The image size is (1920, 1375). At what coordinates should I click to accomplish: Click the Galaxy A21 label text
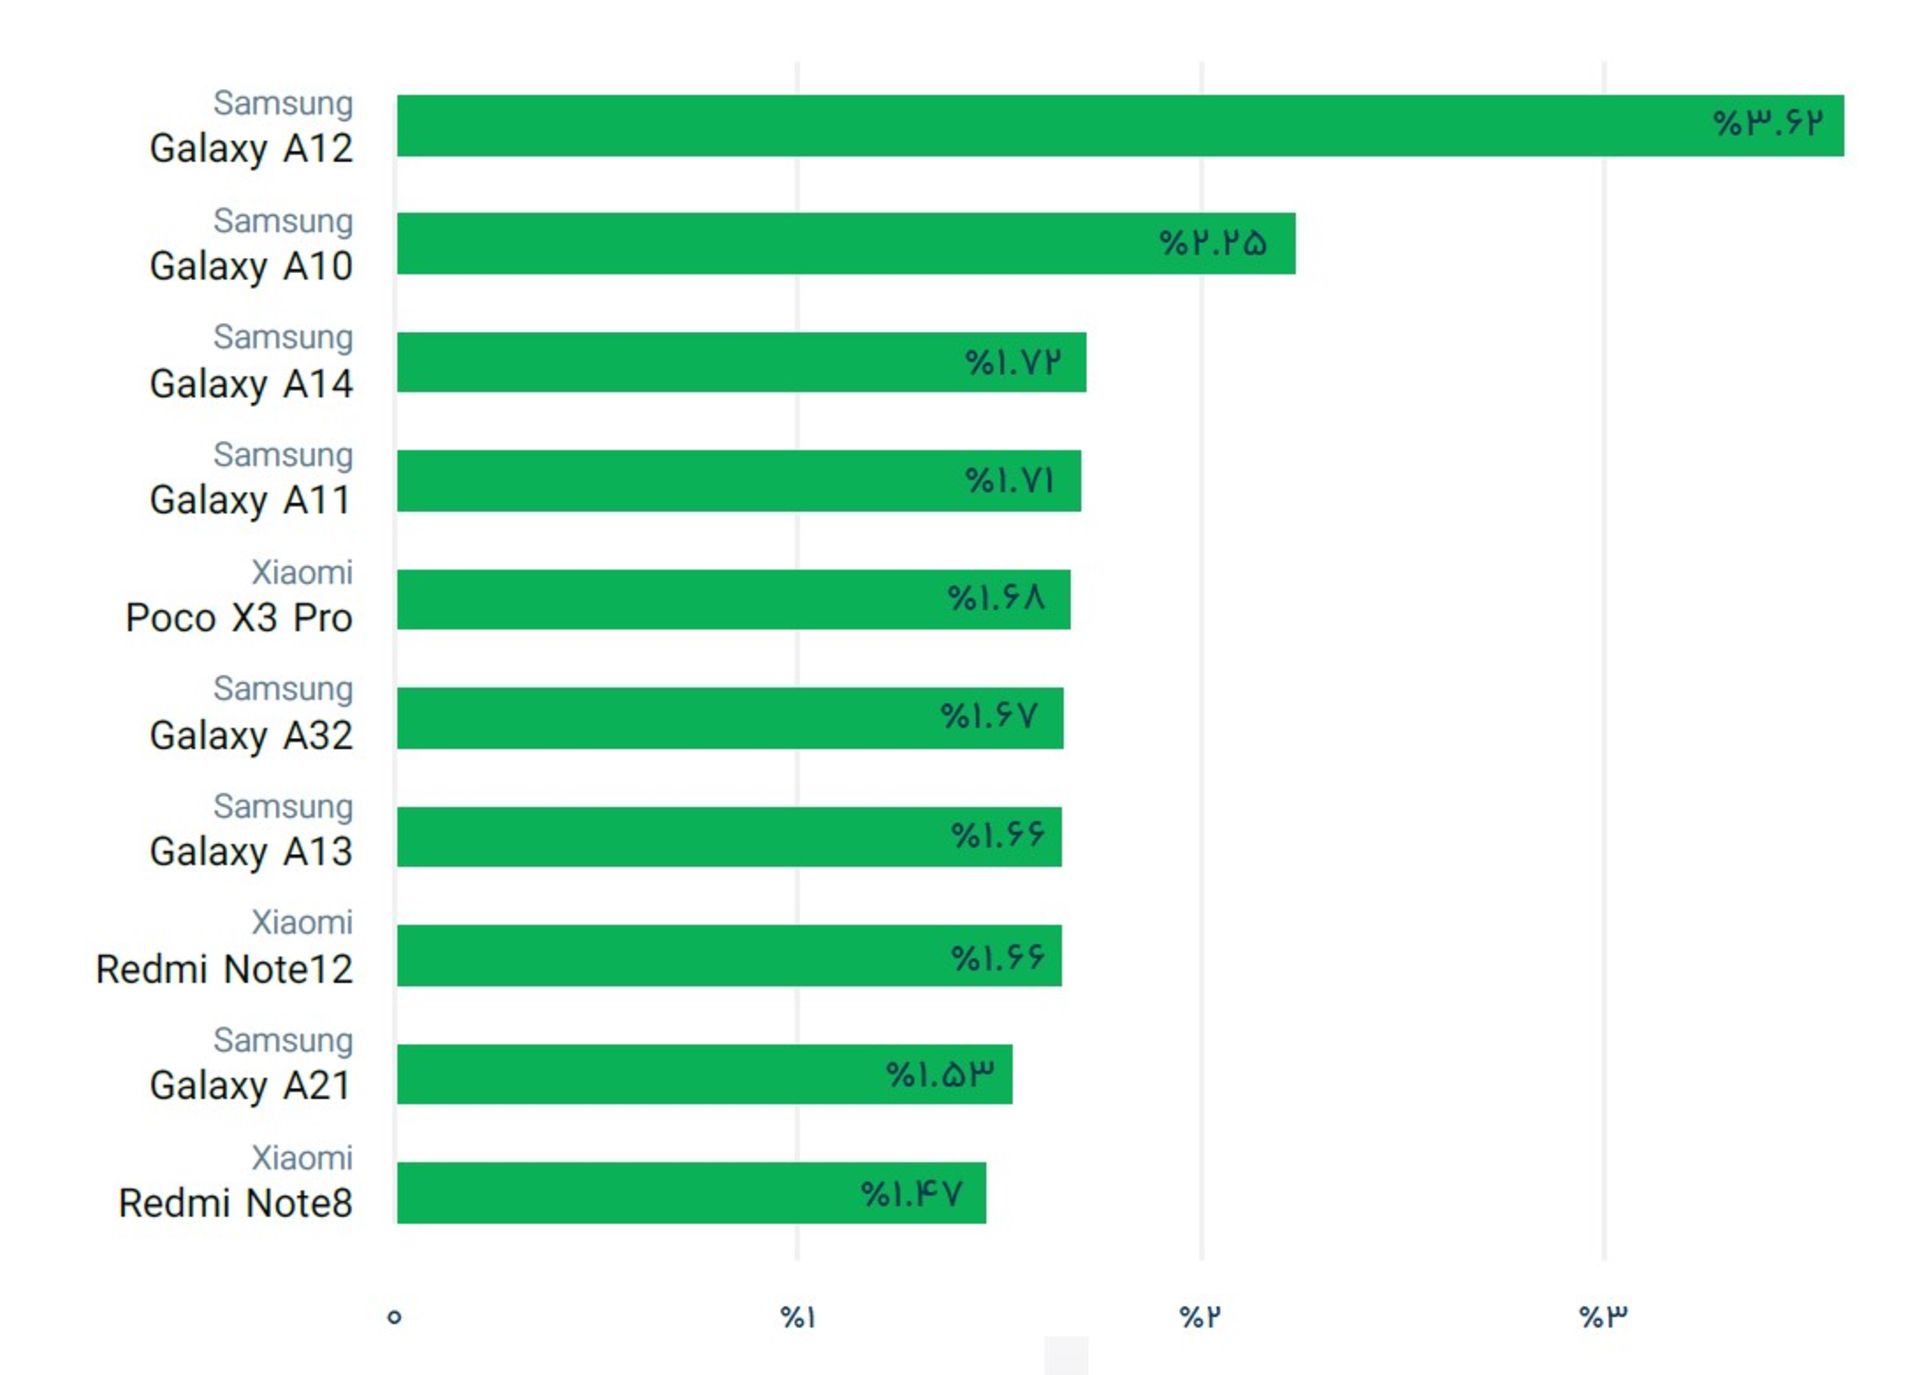coord(251,1085)
